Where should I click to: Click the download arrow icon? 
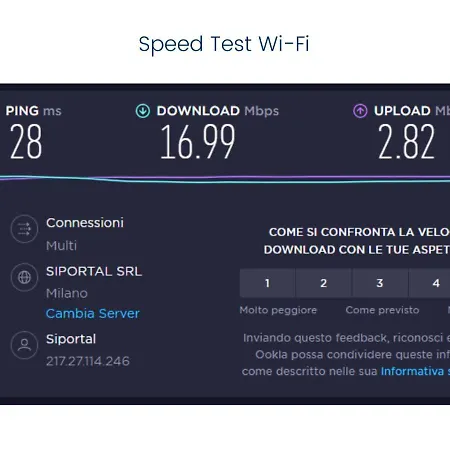(143, 111)
